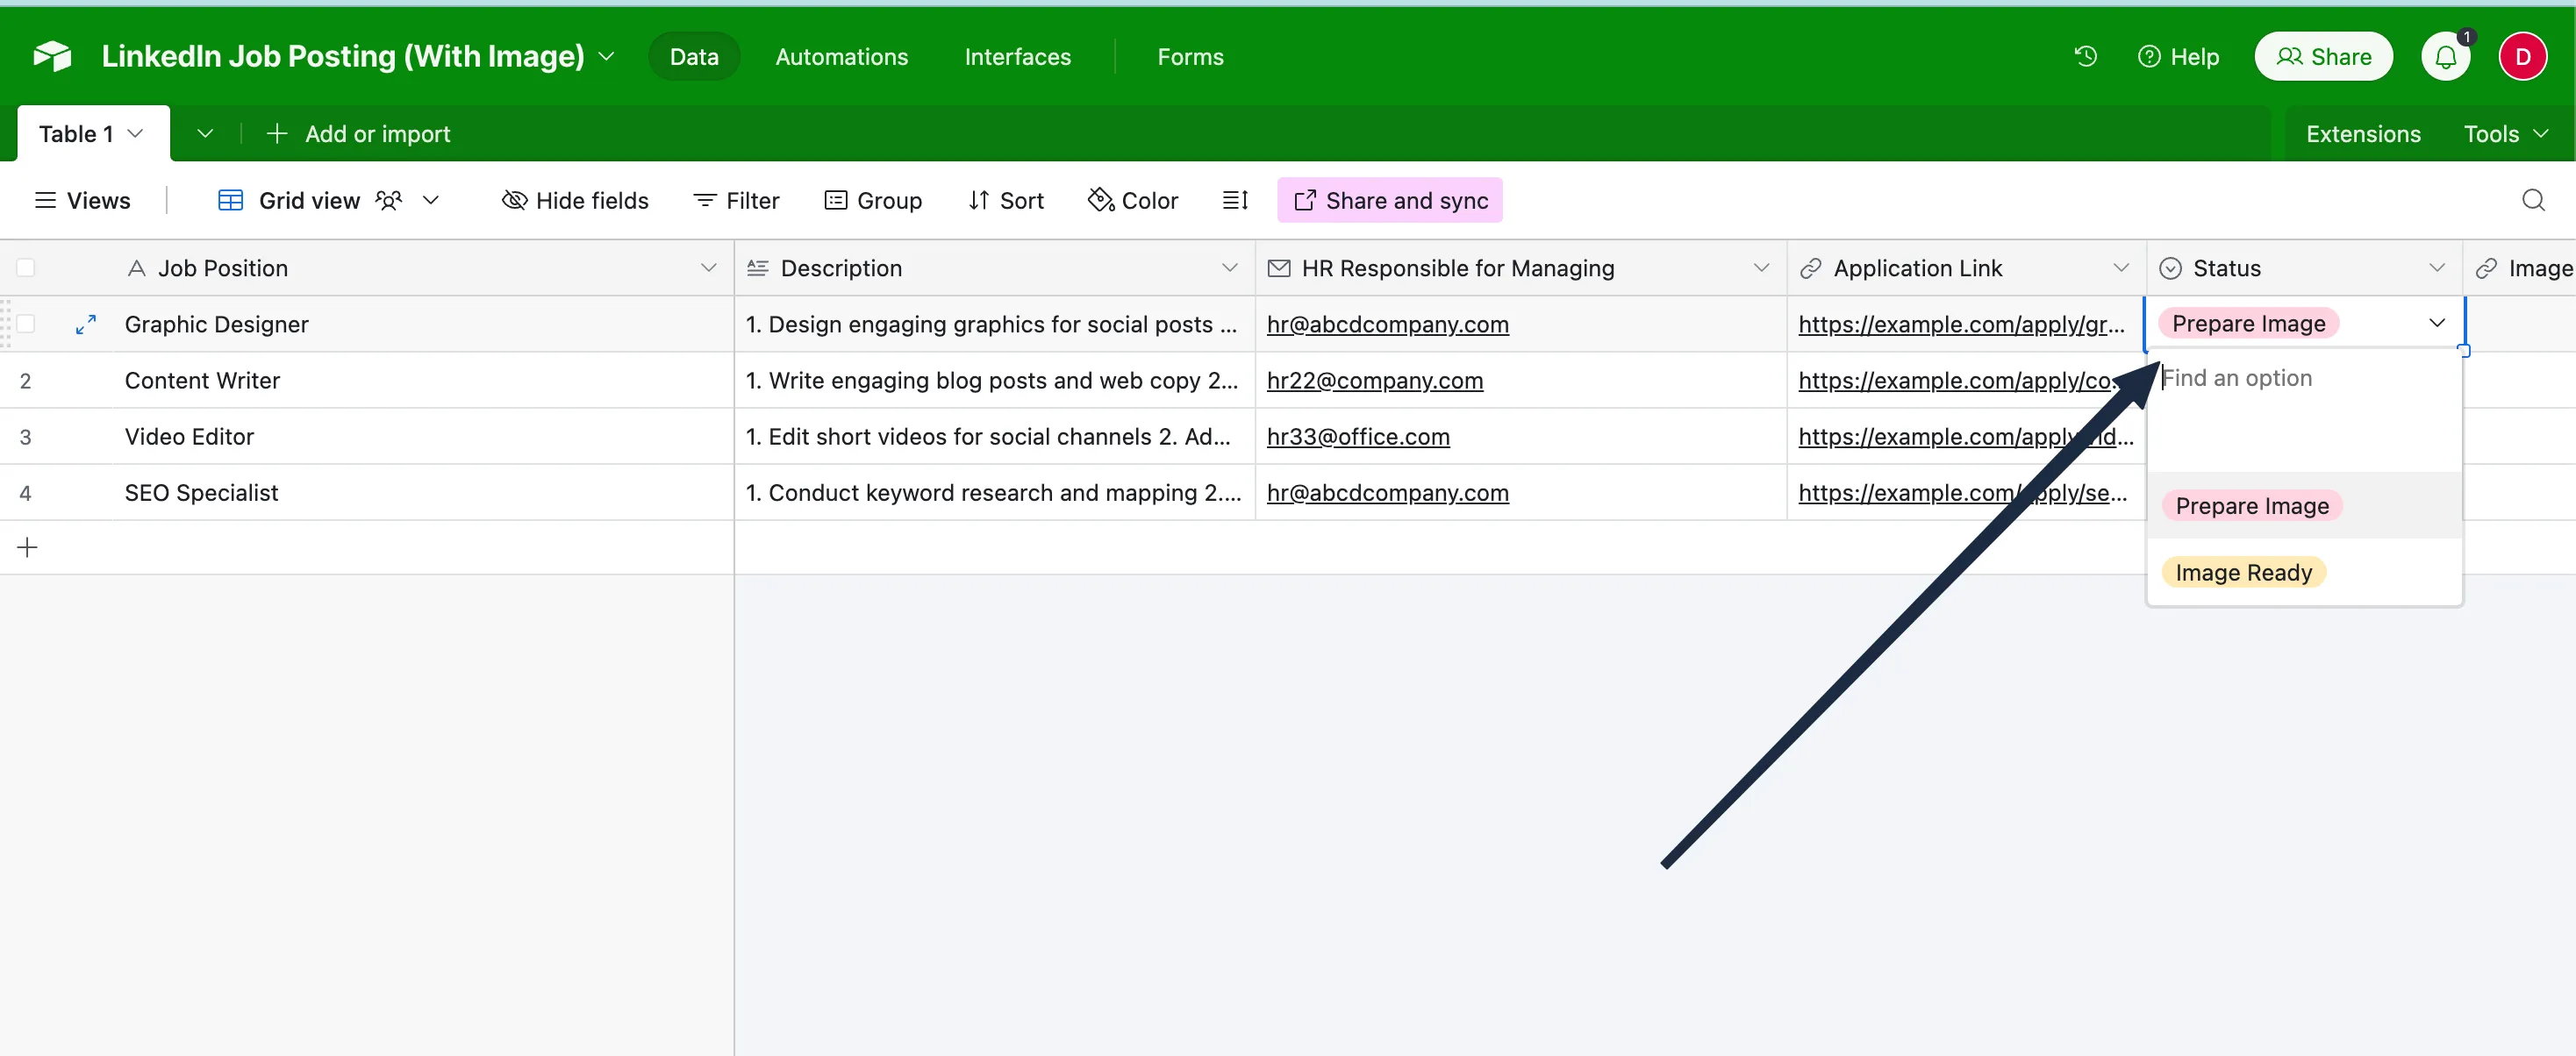
Task: Open notifications bell icon
Action: (2445, 57)
